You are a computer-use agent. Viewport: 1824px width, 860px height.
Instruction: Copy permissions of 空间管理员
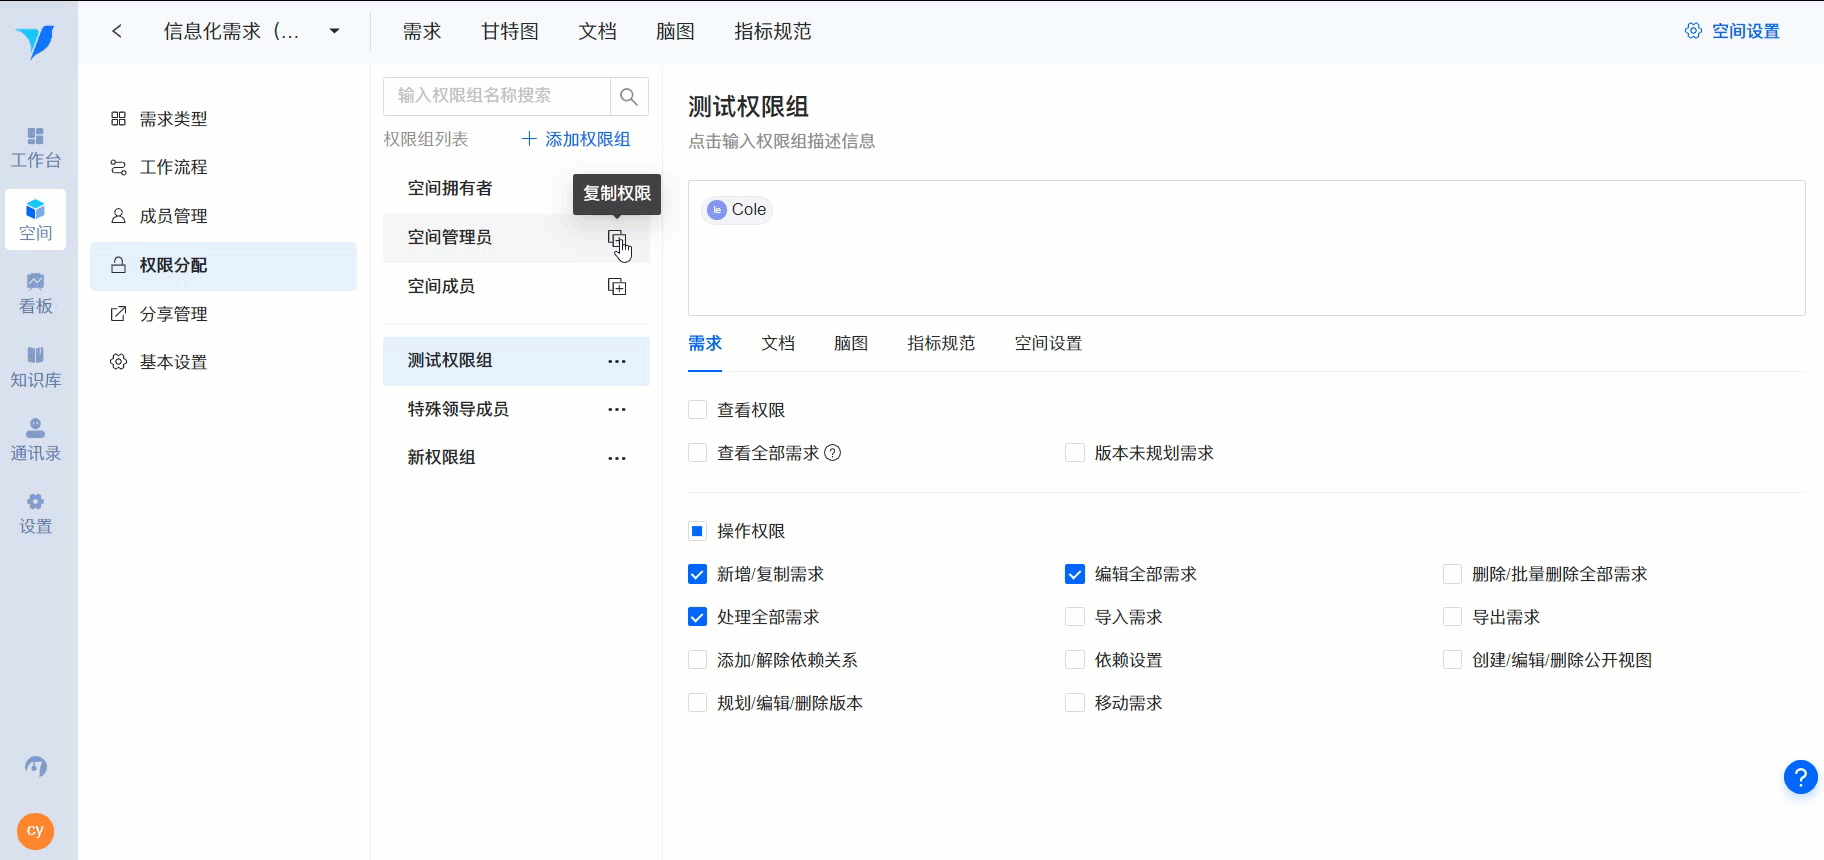coord(617,238)
